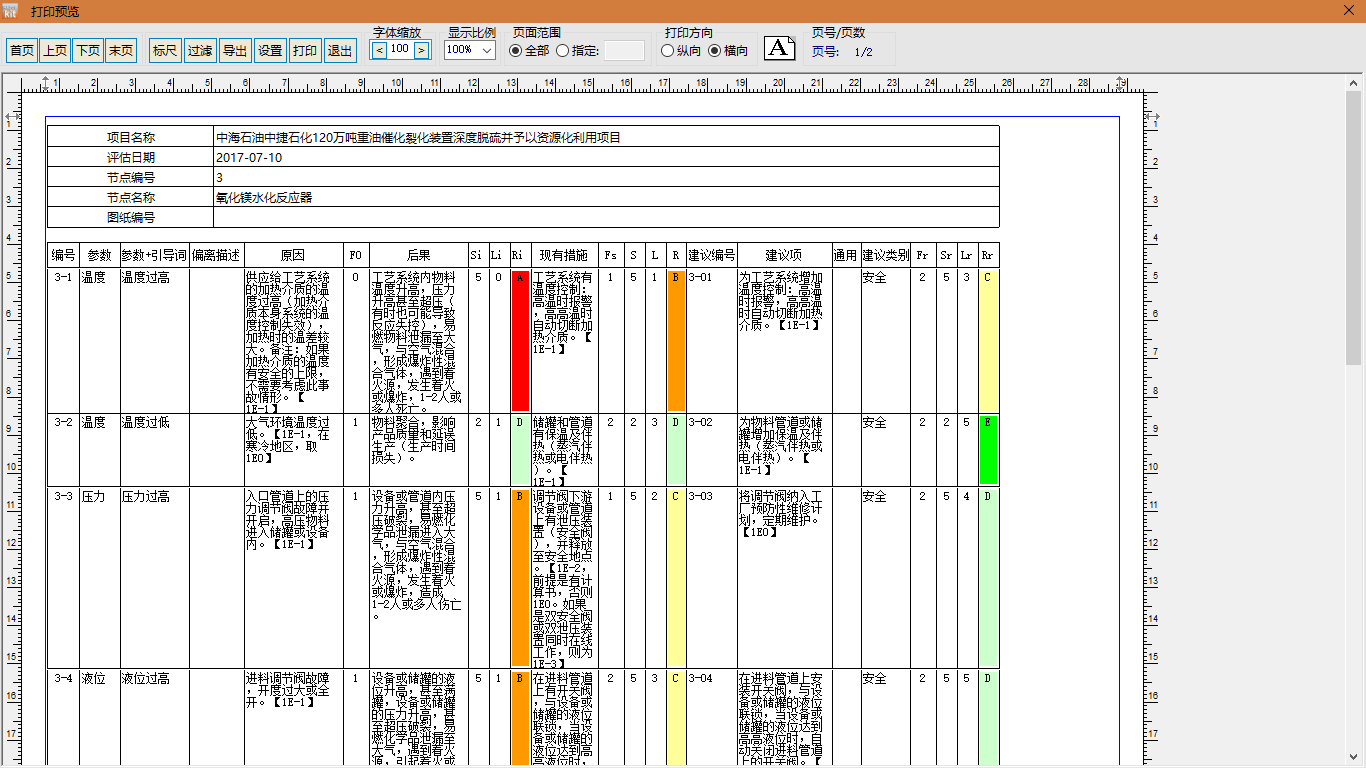Select 横向 landscape orientation

coord(728,50)
